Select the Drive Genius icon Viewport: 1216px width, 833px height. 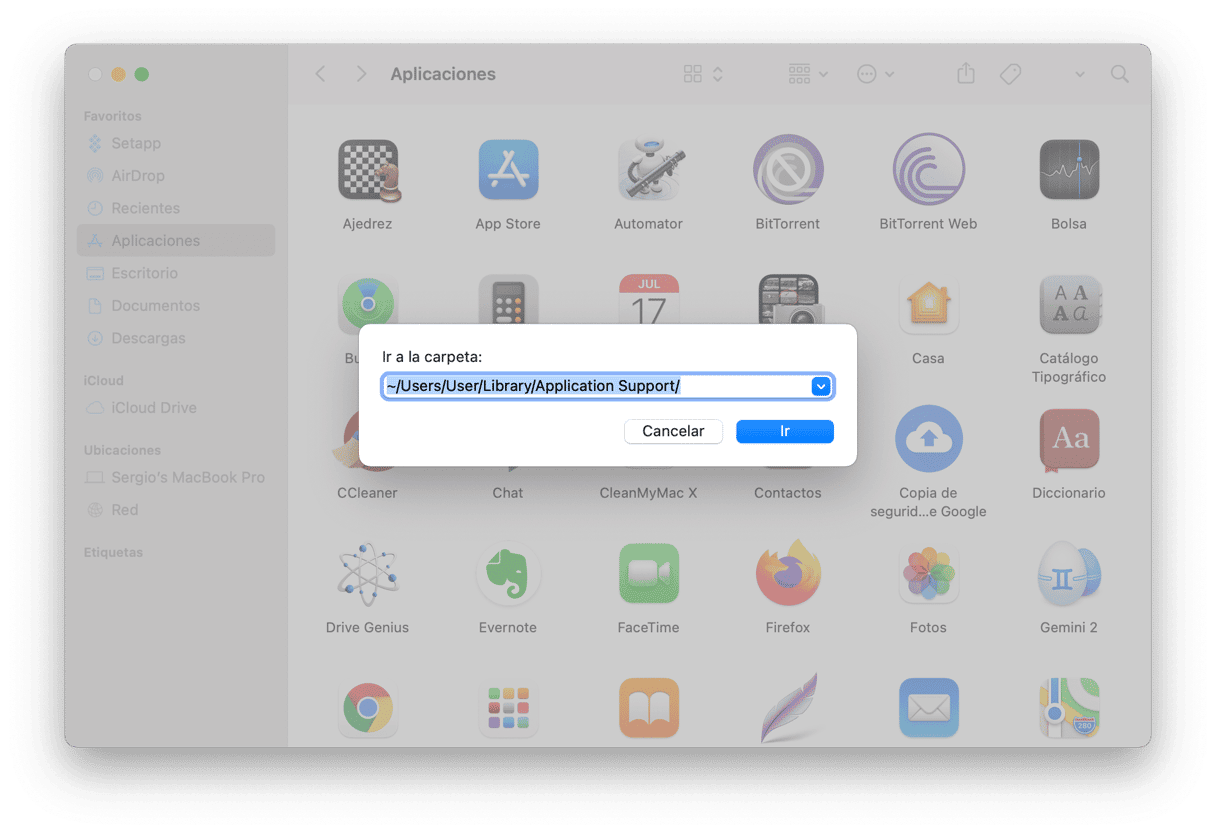coord(368,574)
